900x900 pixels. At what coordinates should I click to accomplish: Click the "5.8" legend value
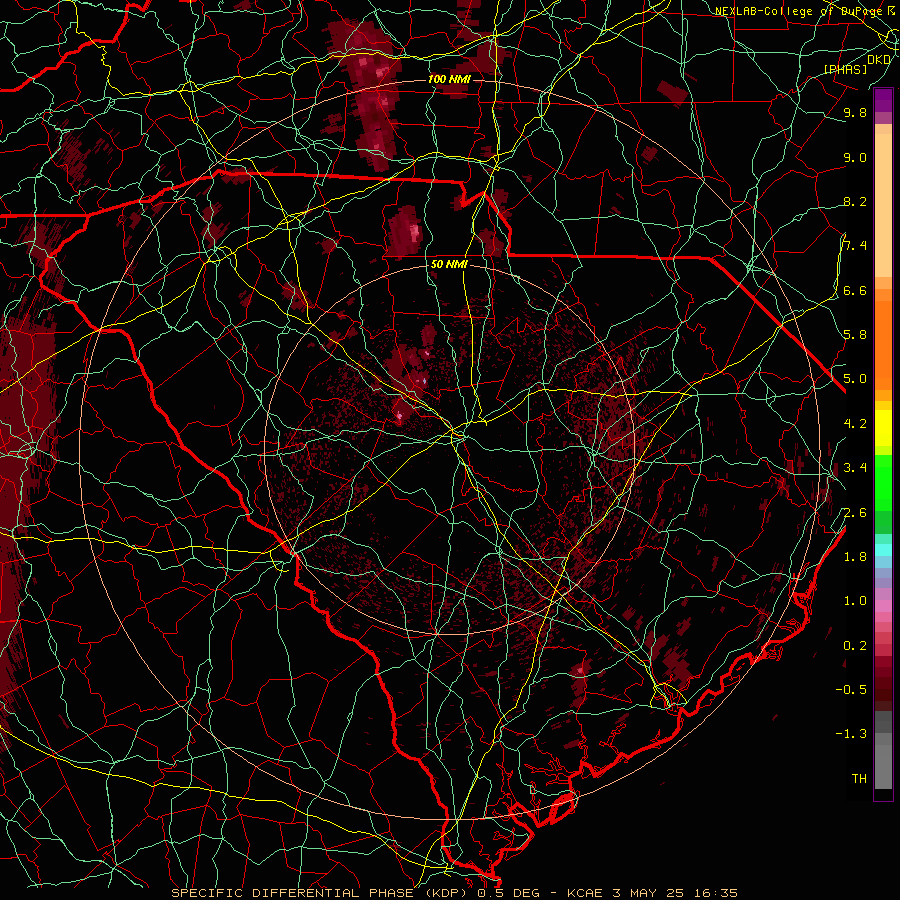click(855, 335)
